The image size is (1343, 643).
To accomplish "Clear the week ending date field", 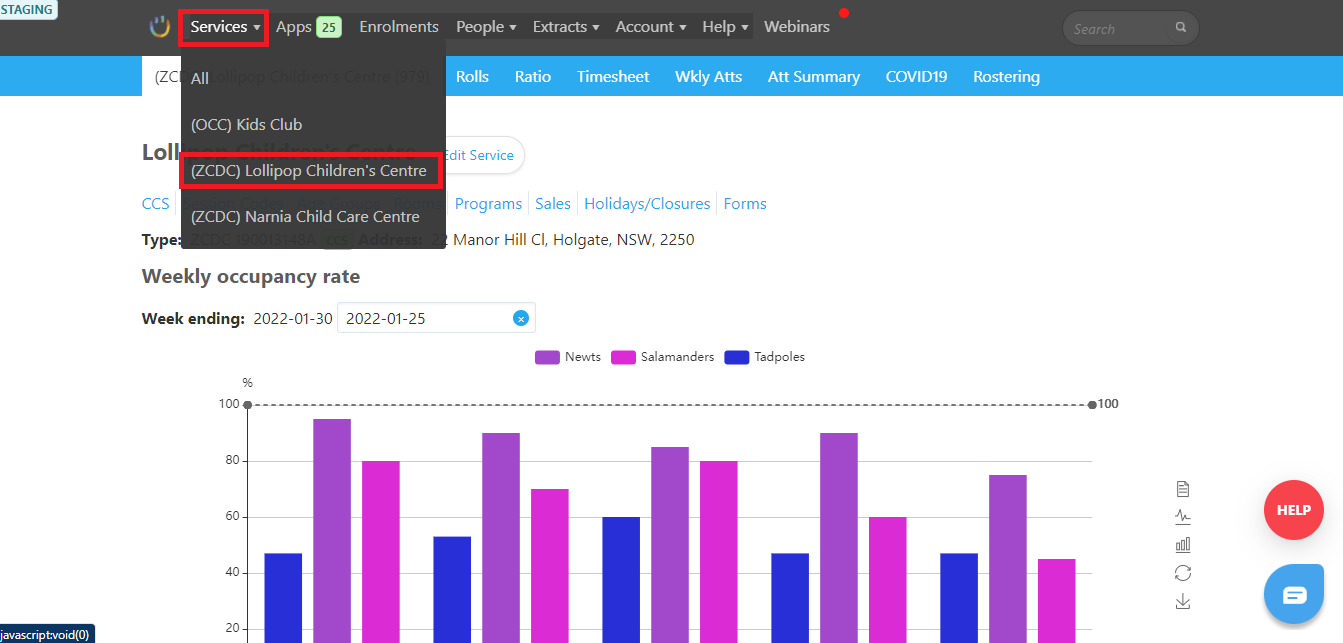I will pos(520,318).
